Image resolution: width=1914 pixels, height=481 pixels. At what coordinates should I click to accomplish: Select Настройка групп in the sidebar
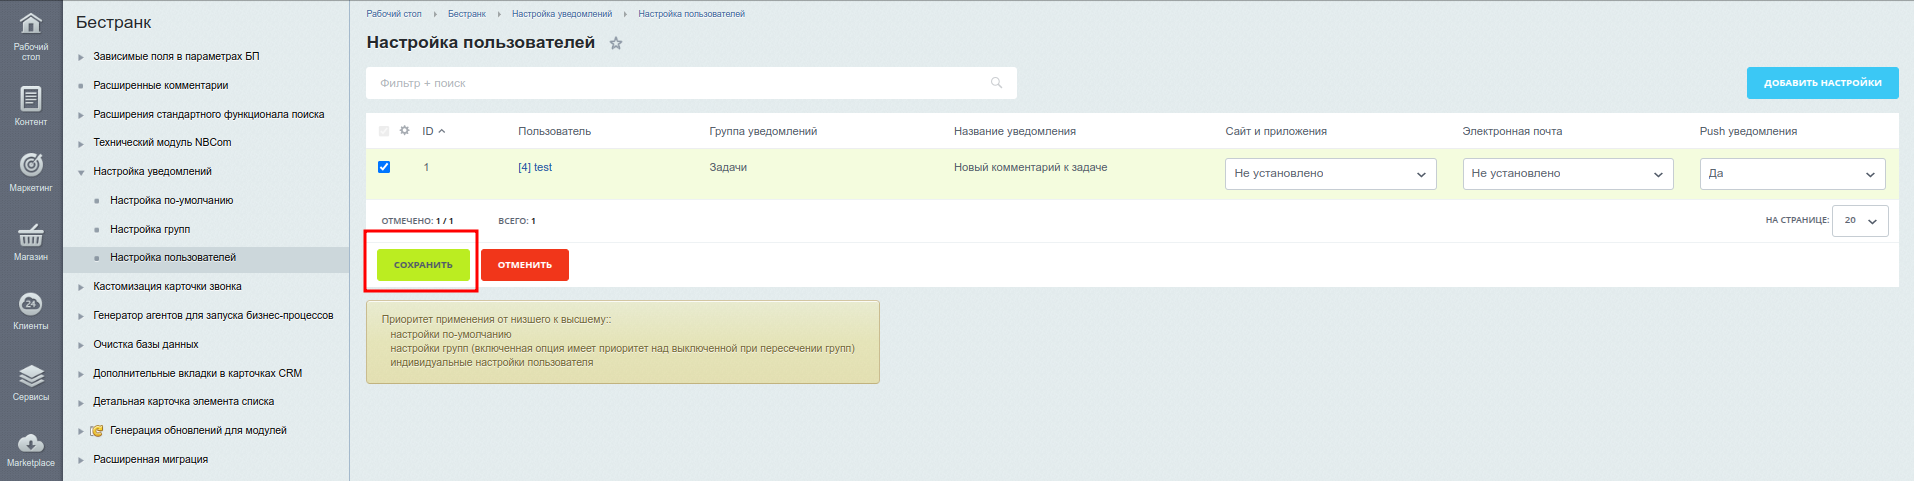150,229
